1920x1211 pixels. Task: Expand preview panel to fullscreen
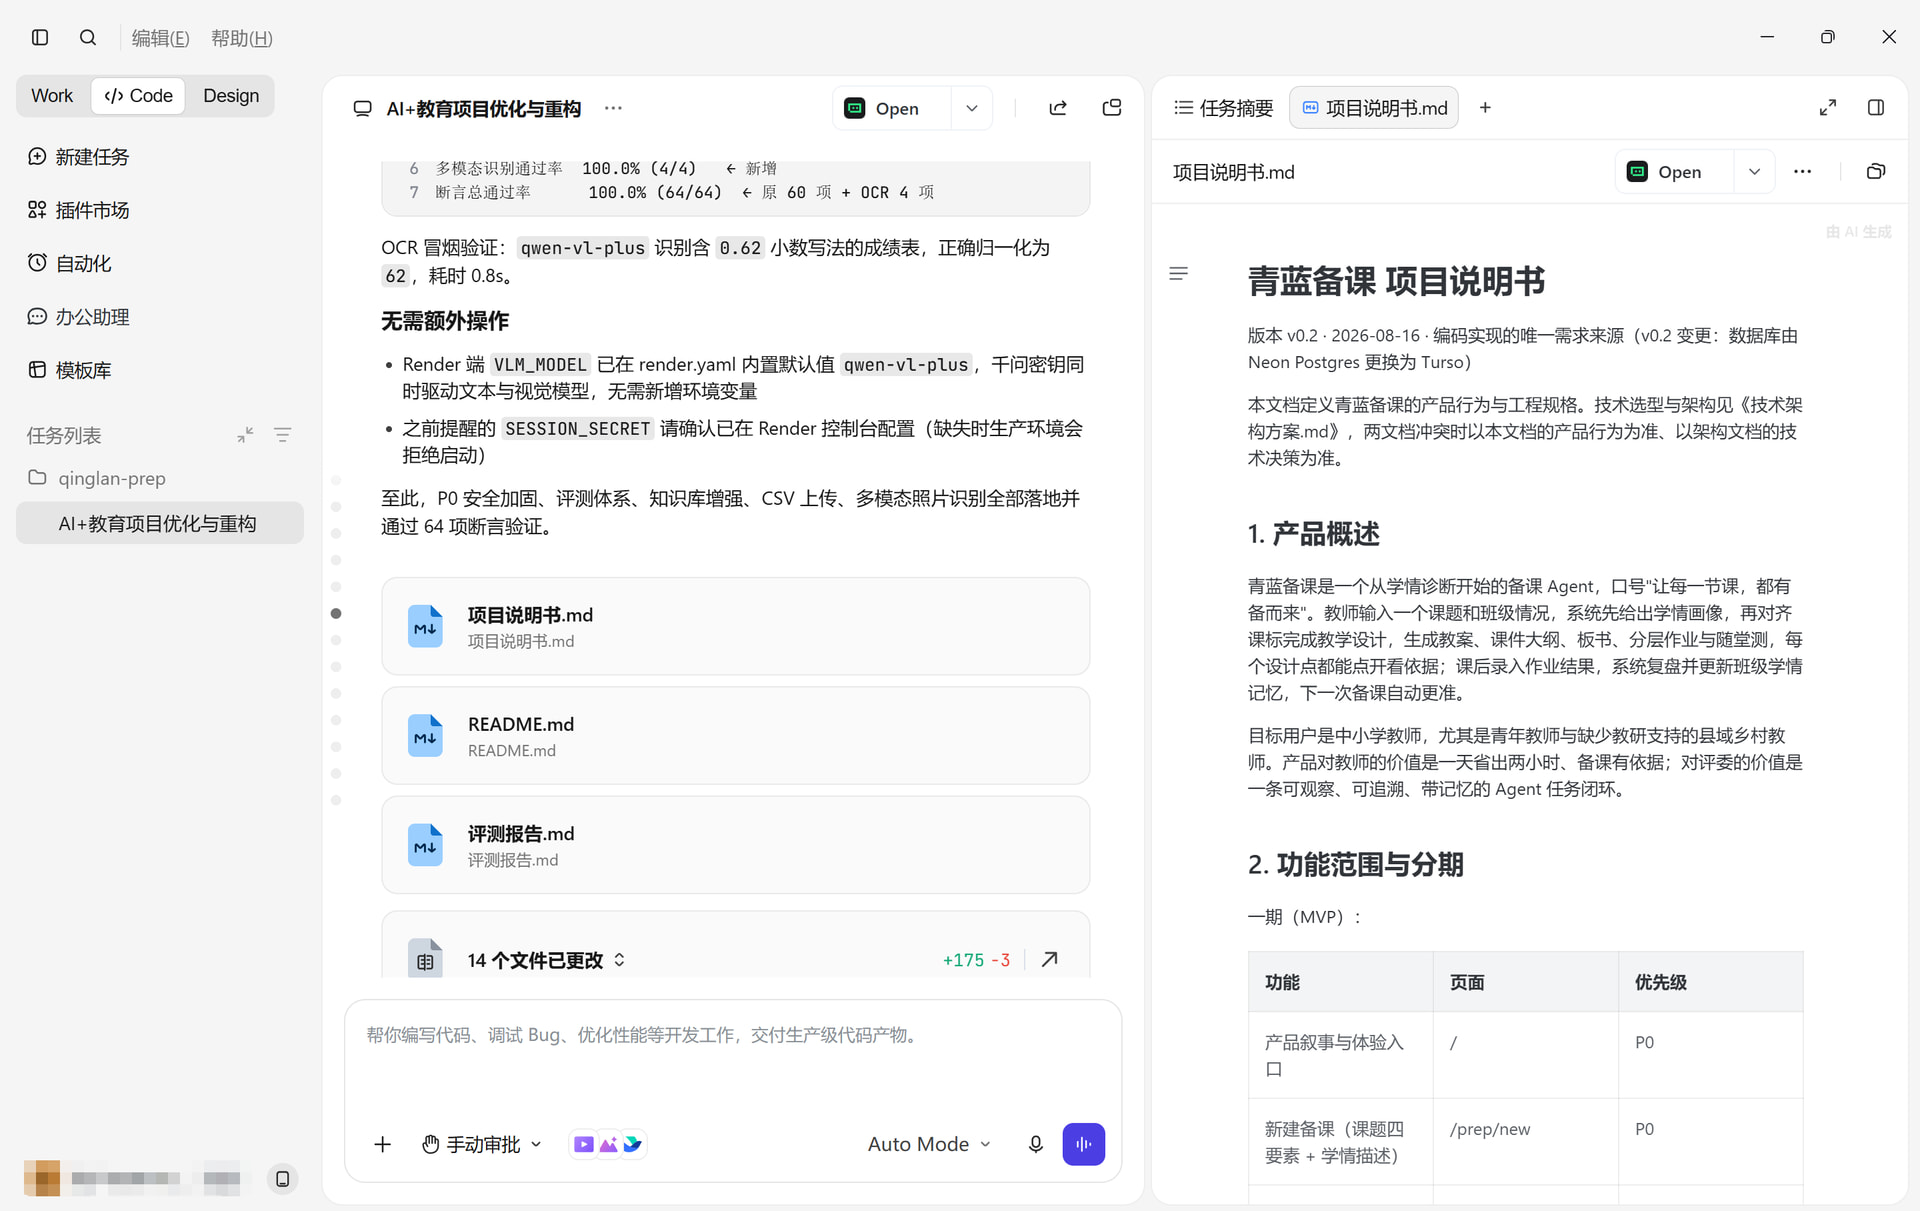coord(1828,108)
